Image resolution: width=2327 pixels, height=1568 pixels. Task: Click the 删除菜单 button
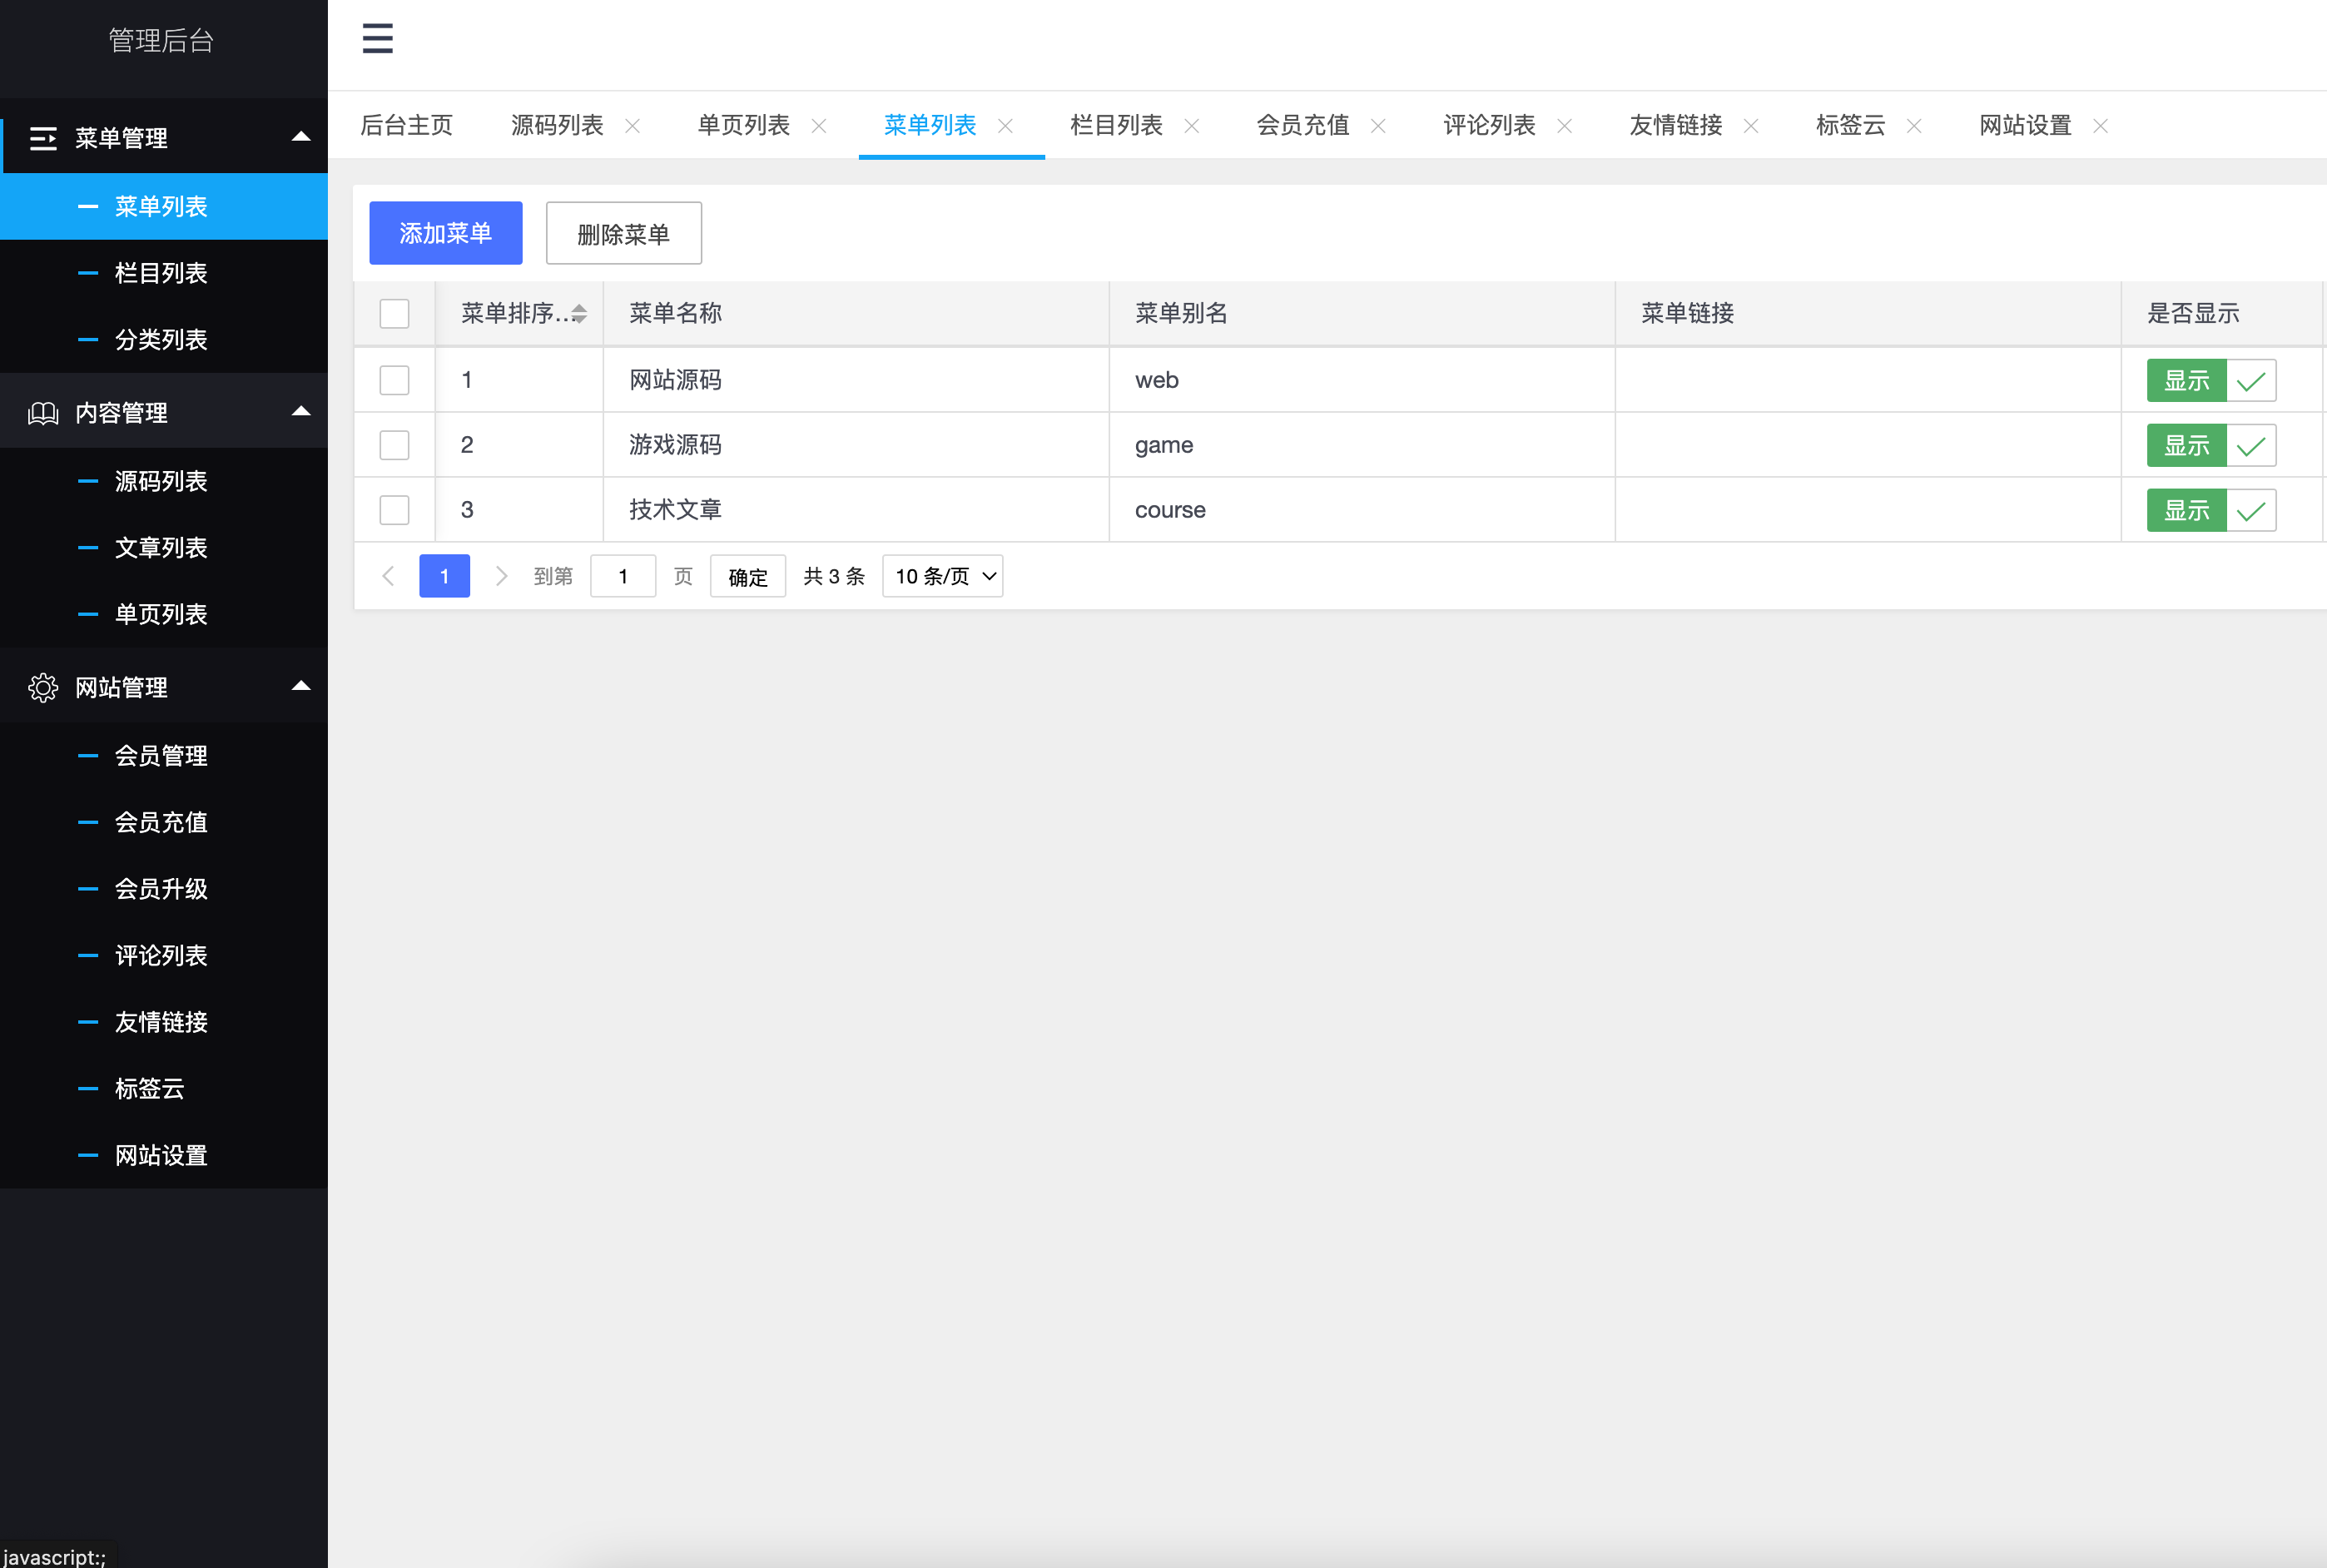click(x=623, y=233)
